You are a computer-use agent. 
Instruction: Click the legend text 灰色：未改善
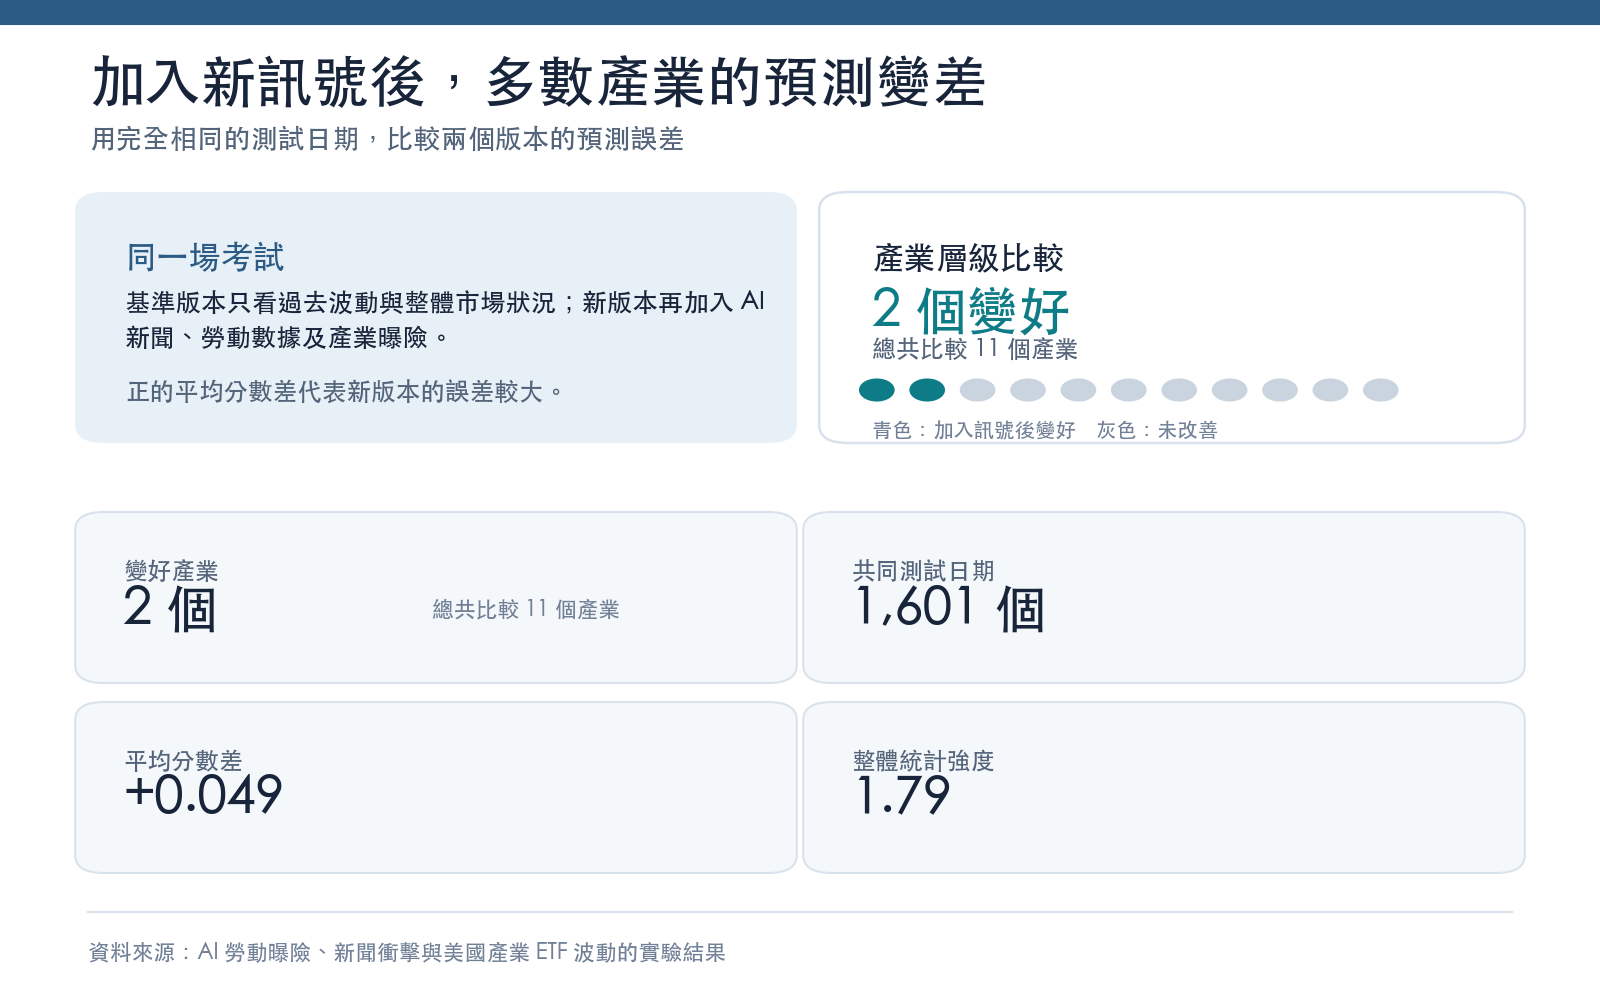pyautogui.click(x=1157, y=430)
